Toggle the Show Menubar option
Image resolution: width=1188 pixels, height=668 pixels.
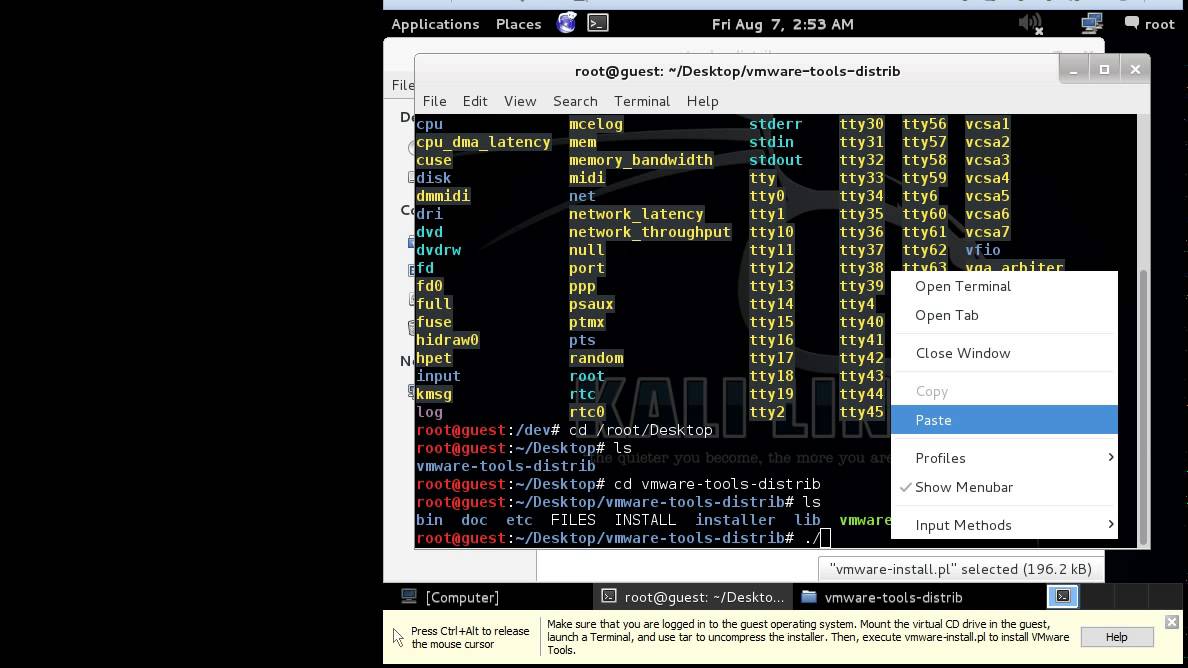tap(1004, 487)
